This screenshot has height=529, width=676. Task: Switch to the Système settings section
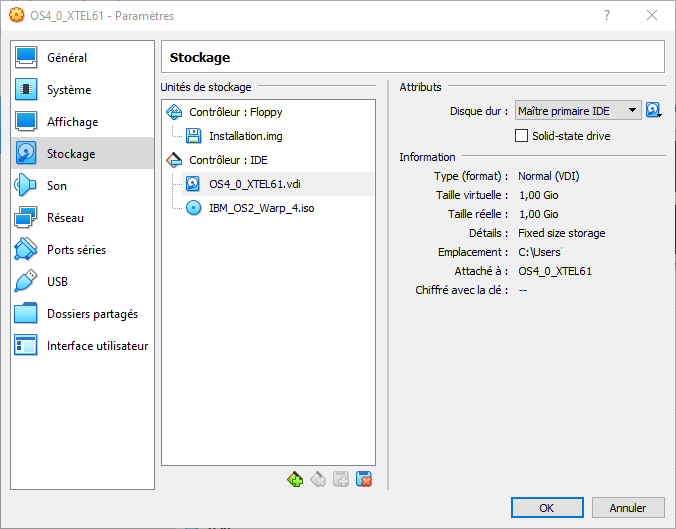coord(68,90)
